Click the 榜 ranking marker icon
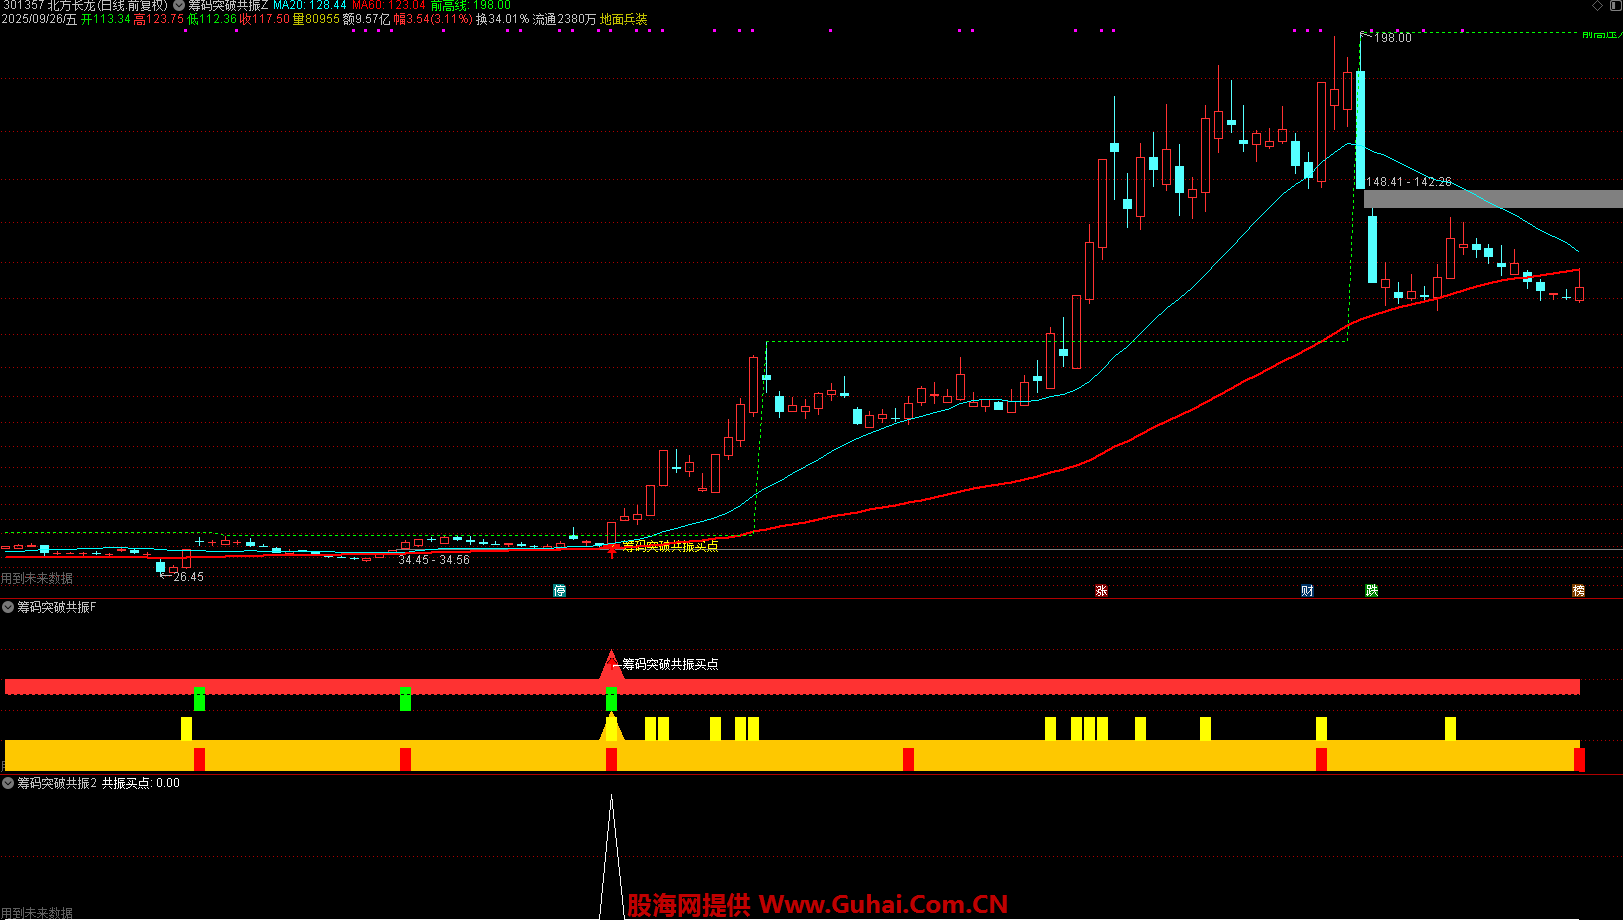This screenshot has height=920, width=1623. pos(1578,591)
